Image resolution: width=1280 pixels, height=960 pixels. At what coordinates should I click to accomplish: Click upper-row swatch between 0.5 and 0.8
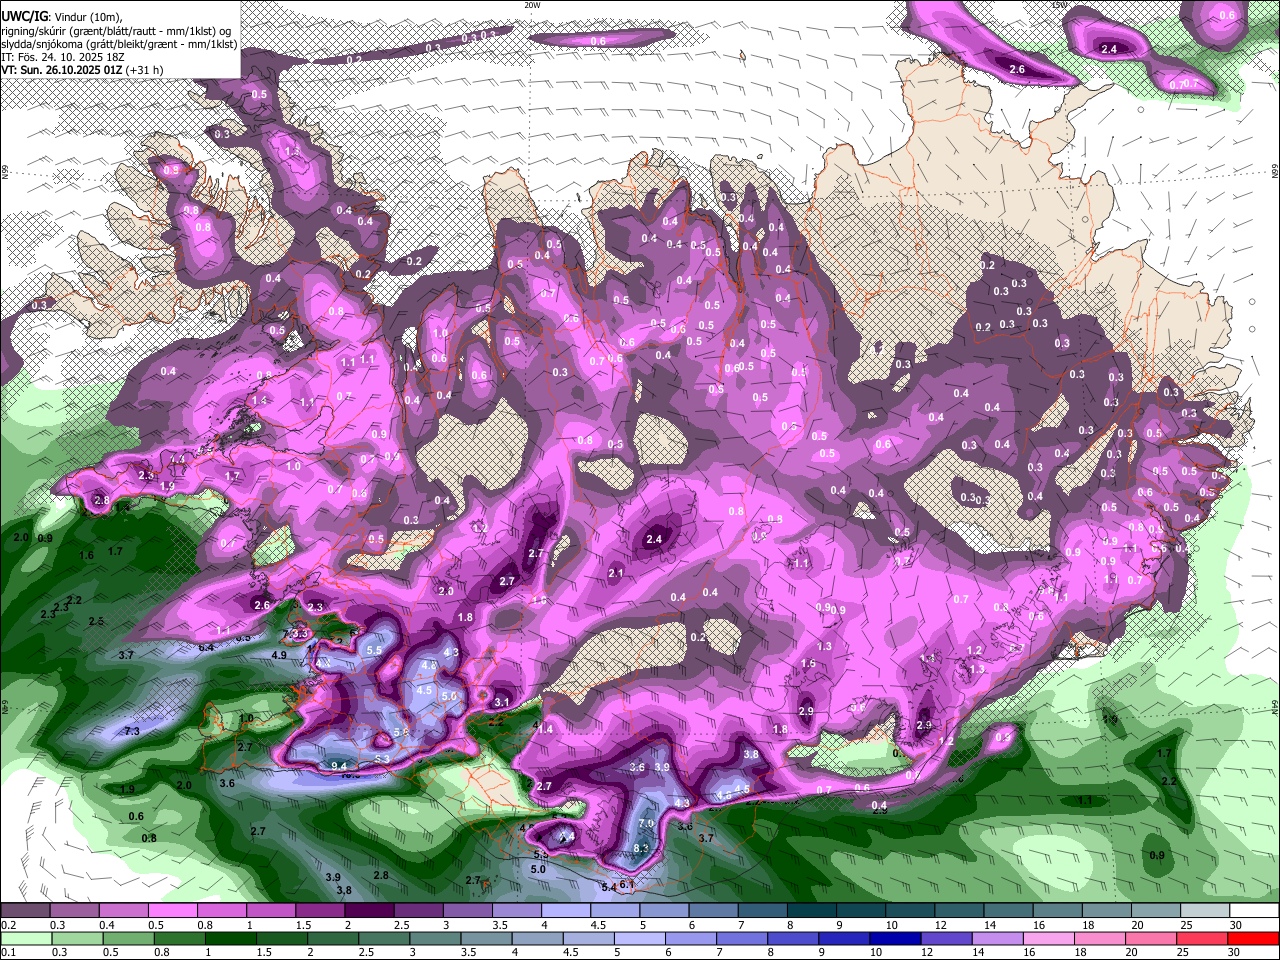pos(172,910)
